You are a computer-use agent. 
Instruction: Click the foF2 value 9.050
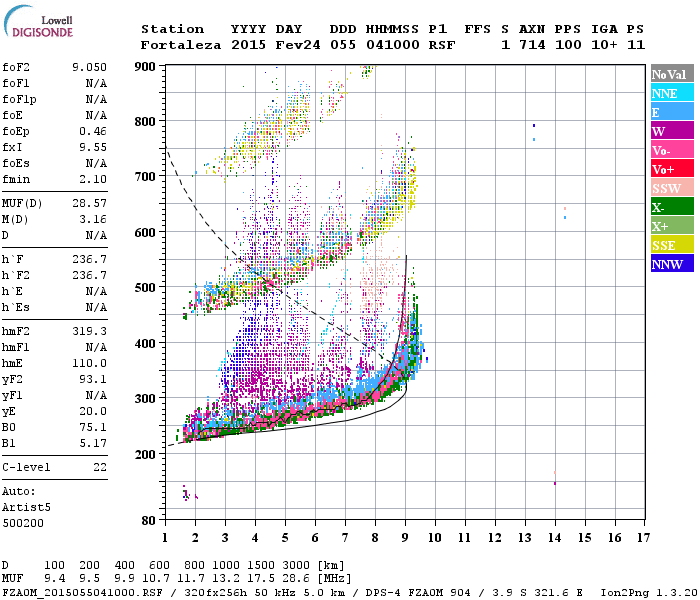[89, 67]
